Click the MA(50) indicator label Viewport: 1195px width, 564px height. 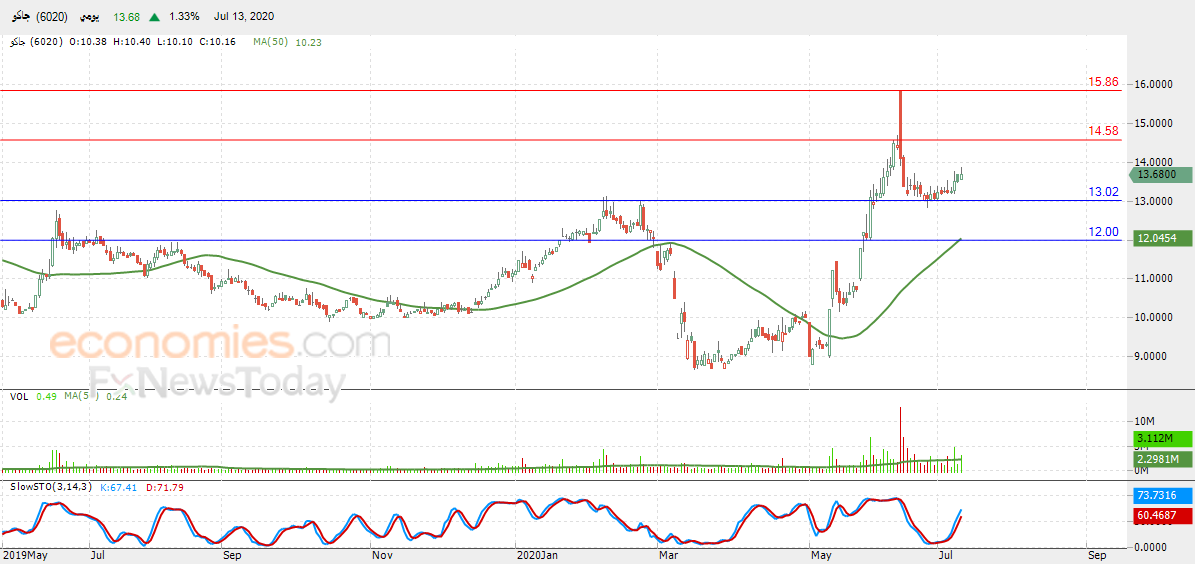tap(271, 43)
